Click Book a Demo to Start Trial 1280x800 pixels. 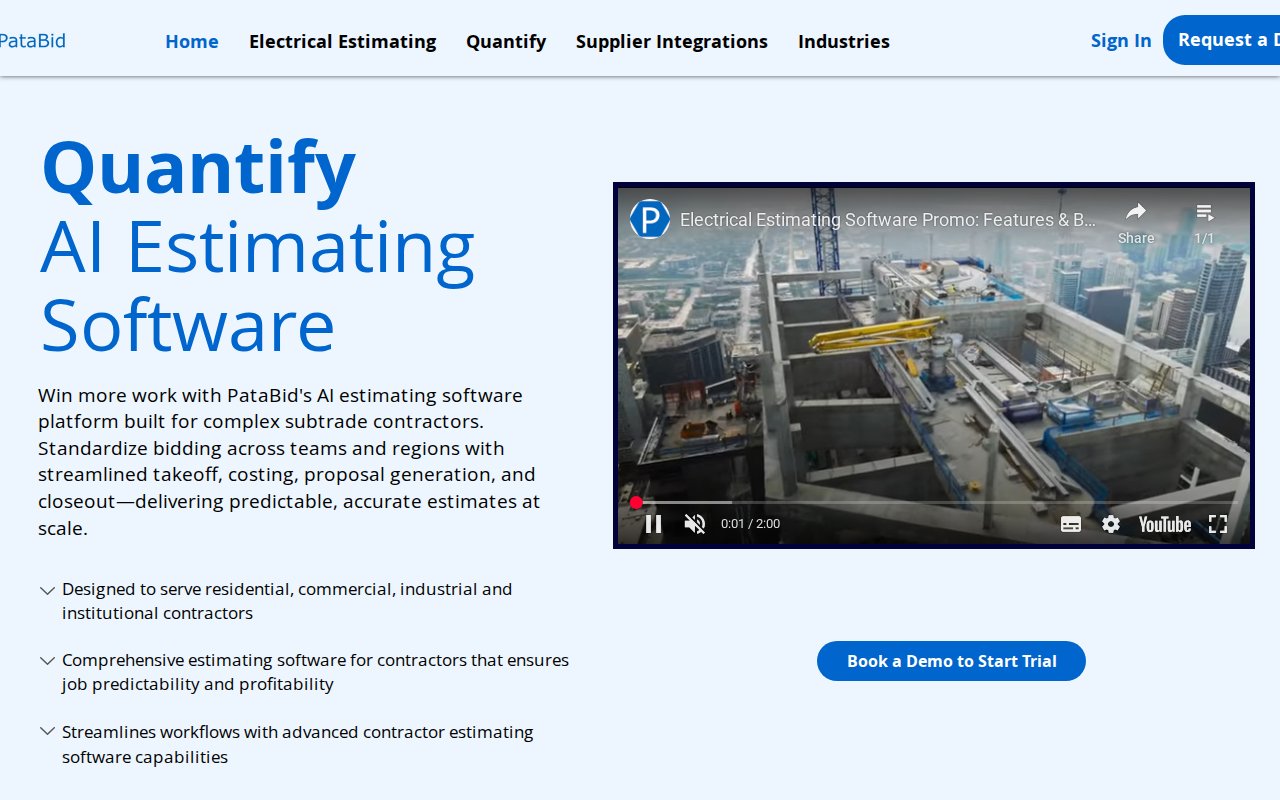[x=950, y=661]
